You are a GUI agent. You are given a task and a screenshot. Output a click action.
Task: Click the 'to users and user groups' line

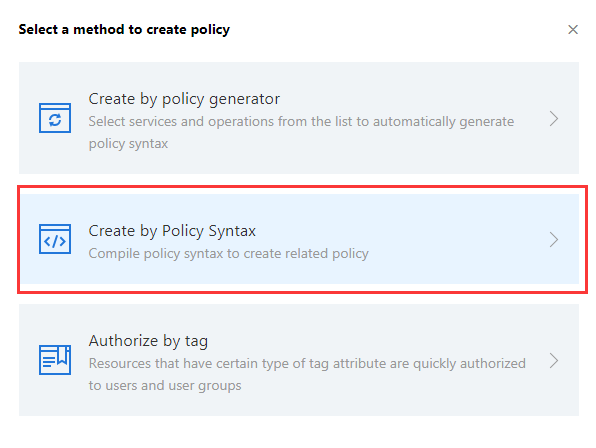[x=165, y=386]
